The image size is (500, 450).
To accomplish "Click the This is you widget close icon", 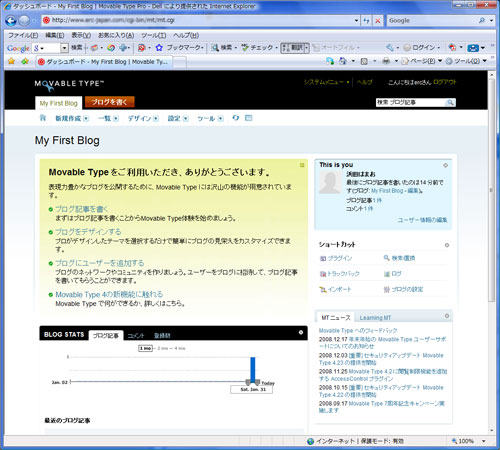I will pos(445,165).
